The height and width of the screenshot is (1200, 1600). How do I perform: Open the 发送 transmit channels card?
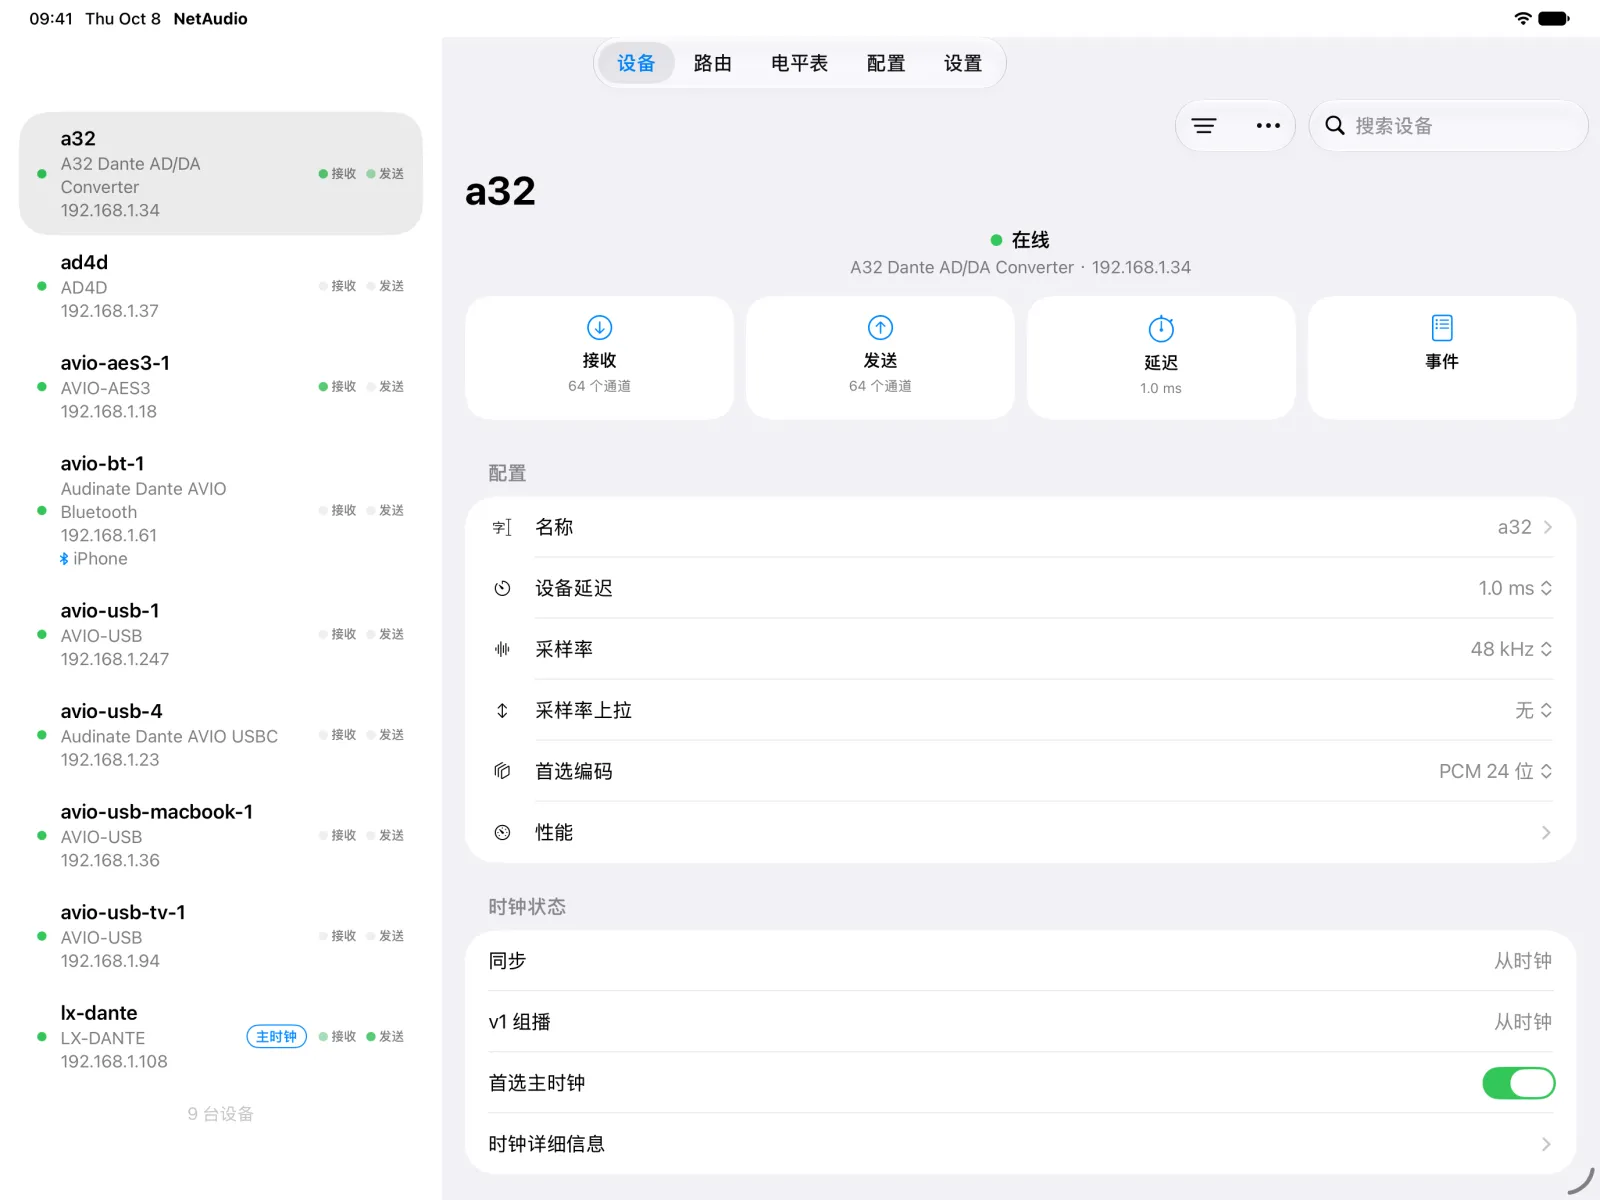880,357
